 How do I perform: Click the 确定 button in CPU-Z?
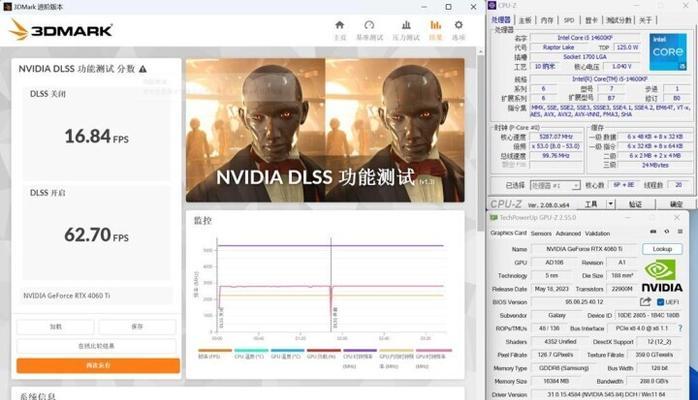[676, 204]
